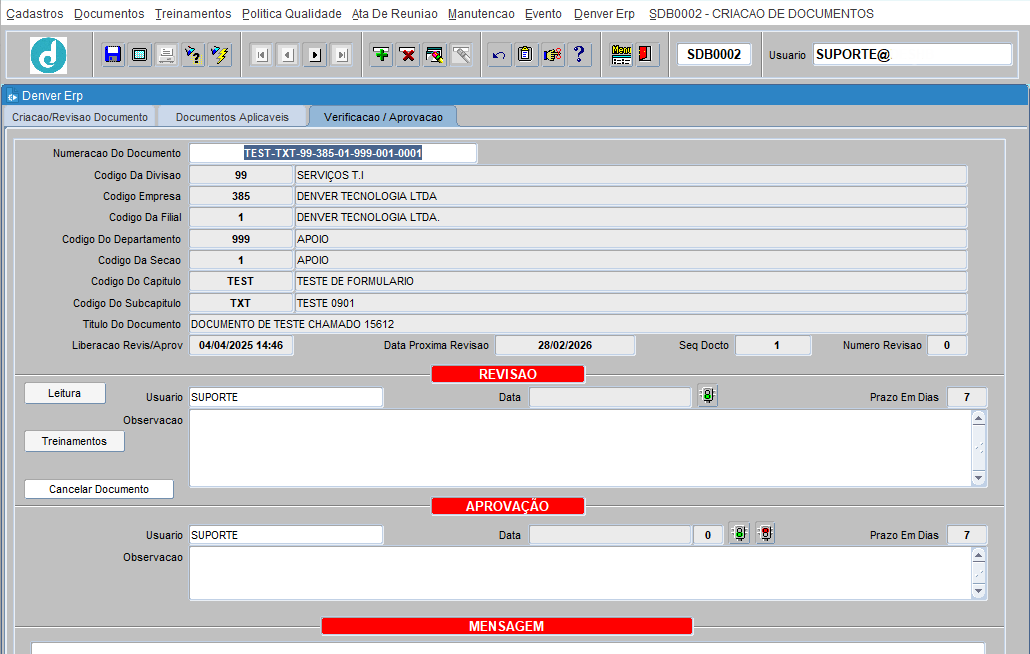This screenshot has height=654, width=1030.
Task: Click the Denver 'd' logo icon
Action: tap(48, 55)
